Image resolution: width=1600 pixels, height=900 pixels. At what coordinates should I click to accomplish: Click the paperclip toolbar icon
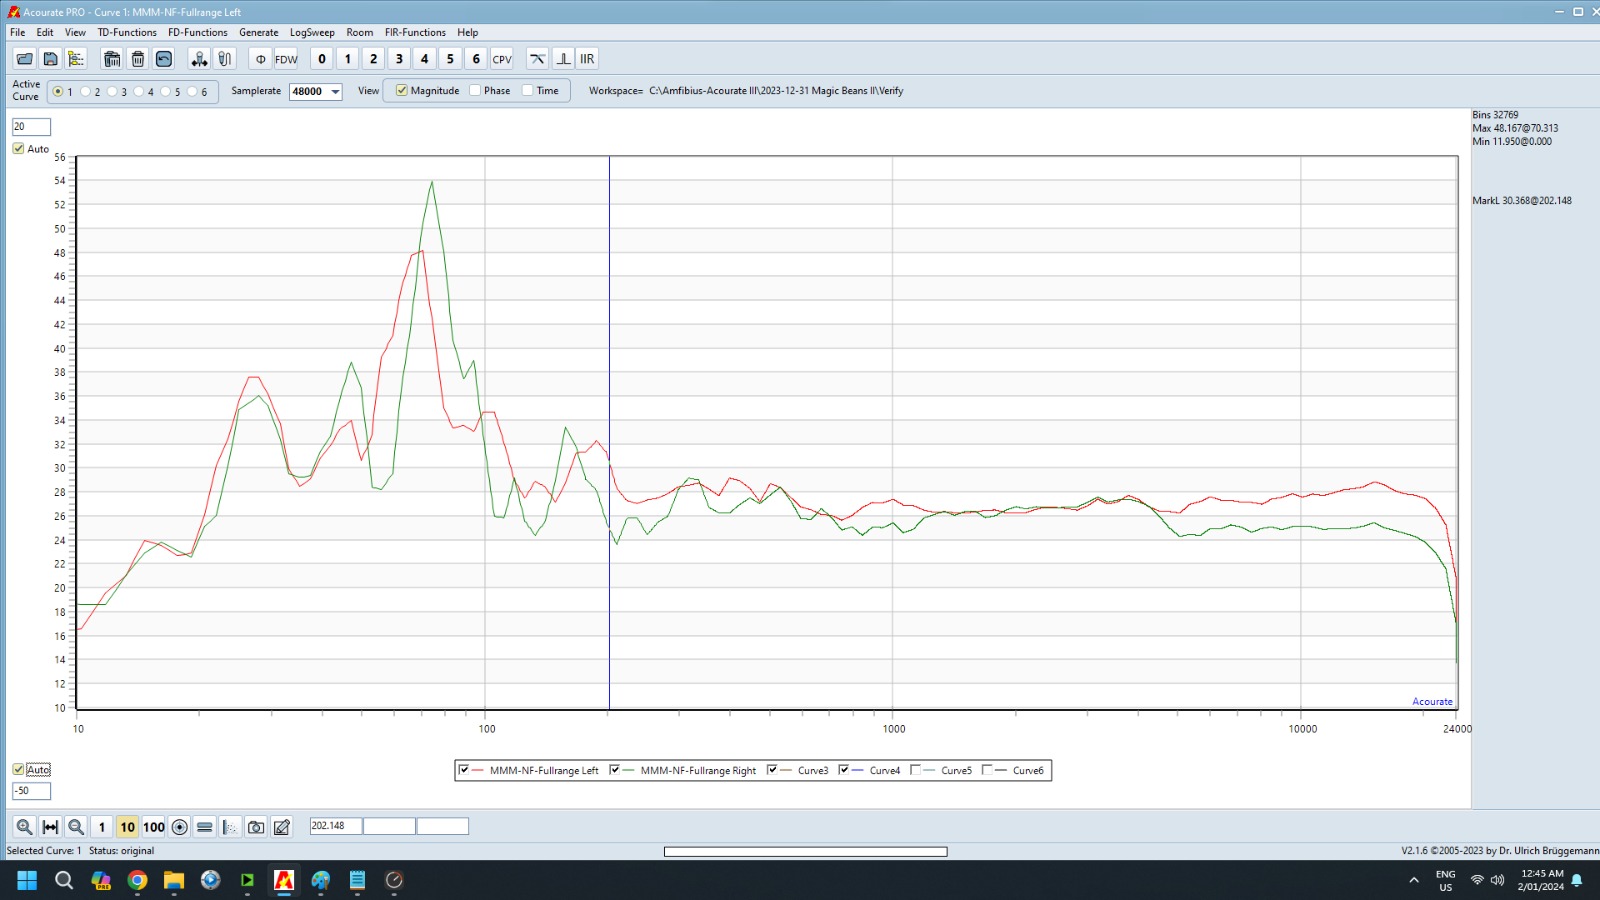(x=225, y=59)
